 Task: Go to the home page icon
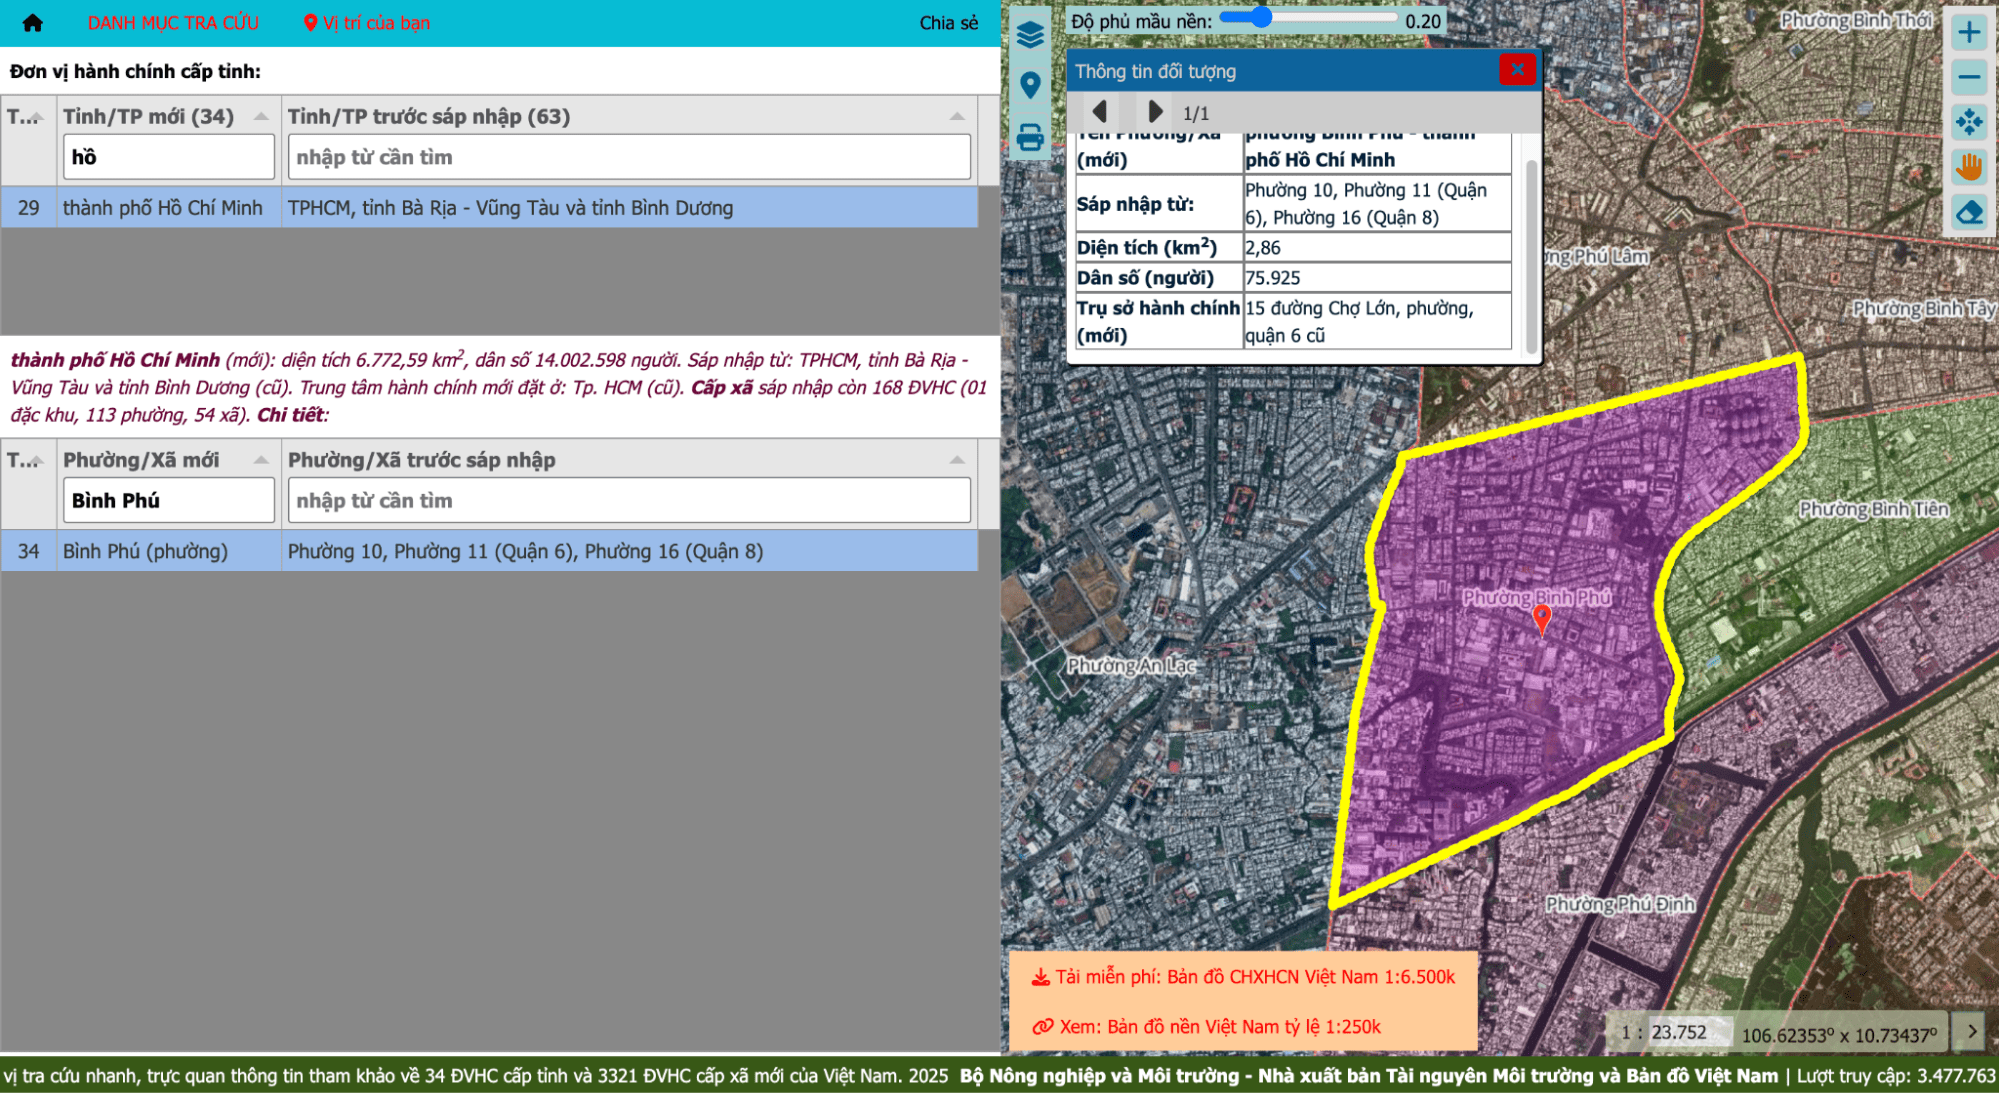click(x=32, y=23)
